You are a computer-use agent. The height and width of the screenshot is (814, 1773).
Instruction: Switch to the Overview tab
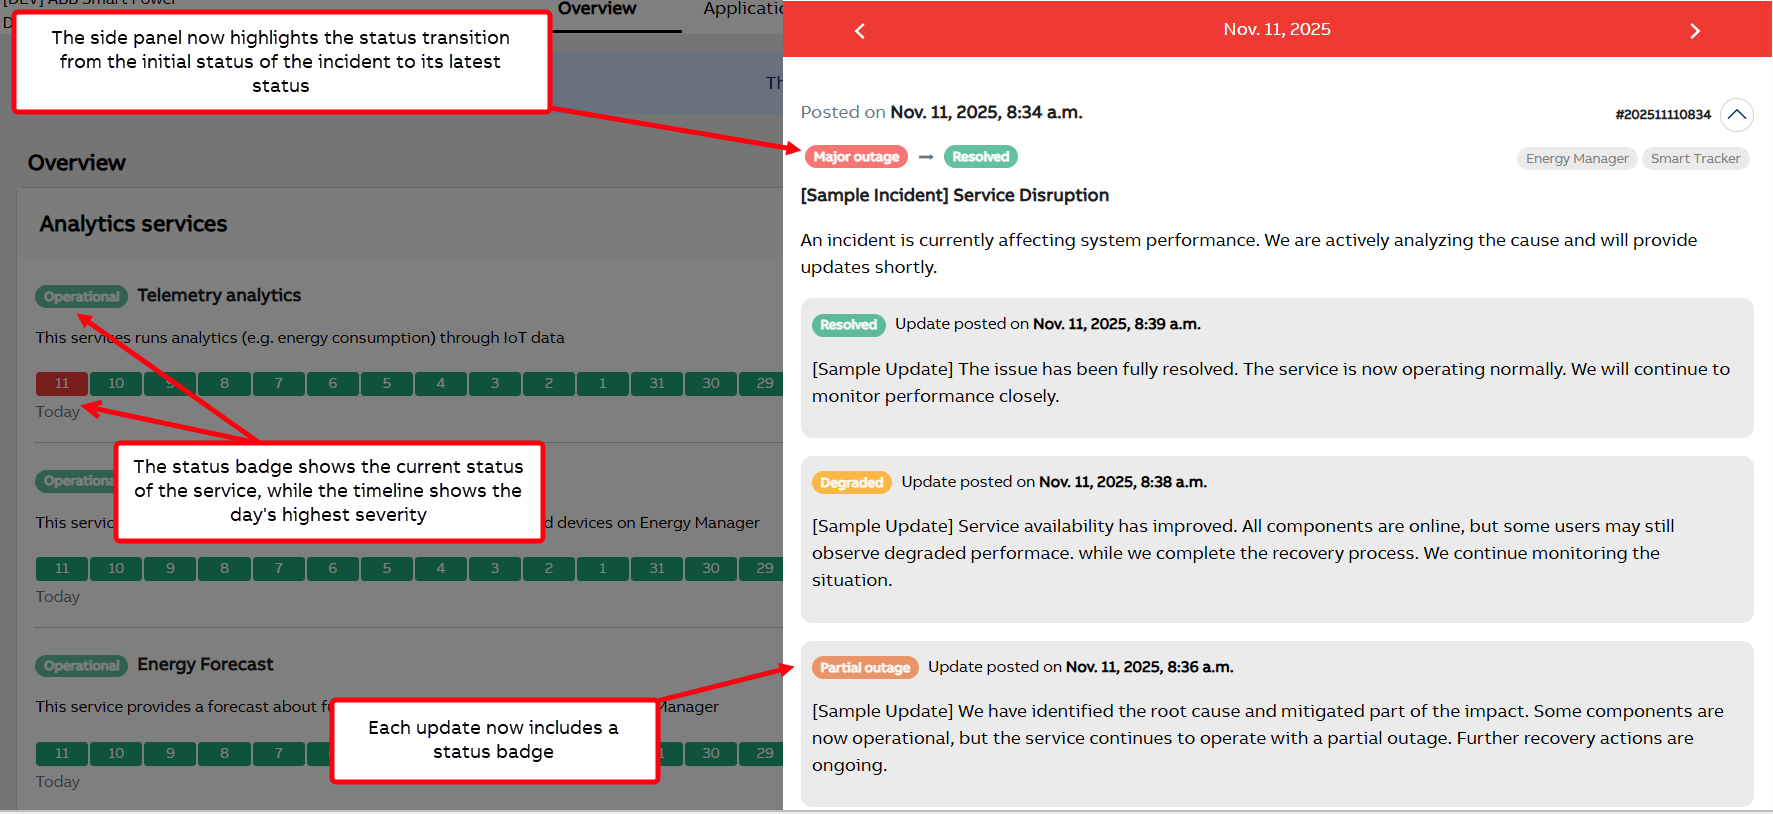pyautogui.click(x=597, y=10)
